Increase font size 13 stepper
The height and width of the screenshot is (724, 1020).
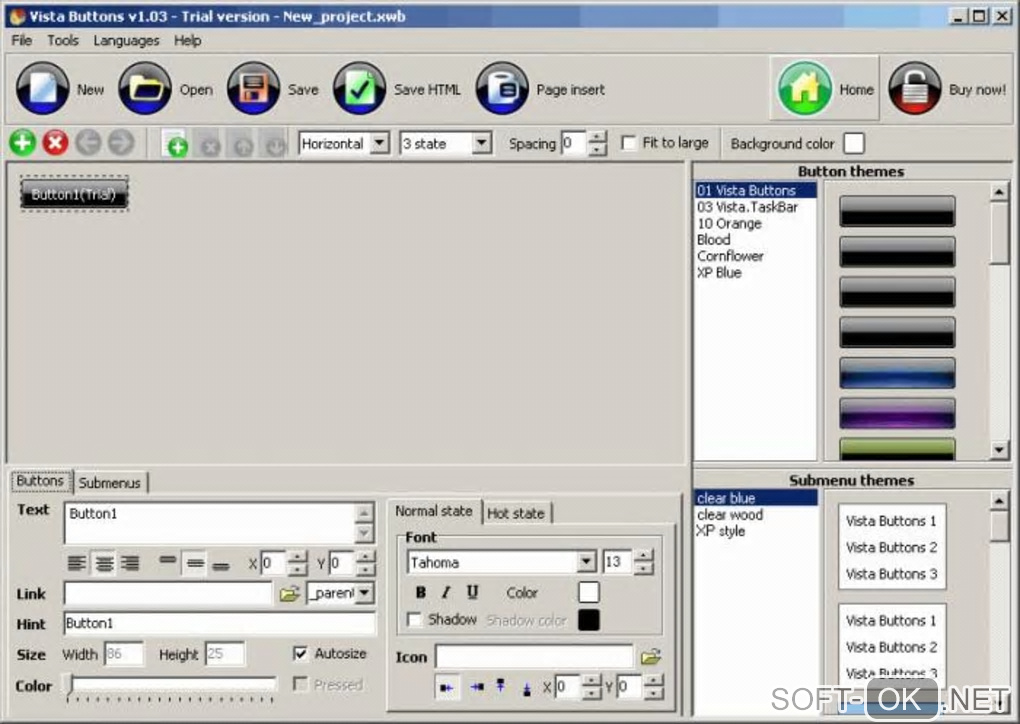(643, 556)
